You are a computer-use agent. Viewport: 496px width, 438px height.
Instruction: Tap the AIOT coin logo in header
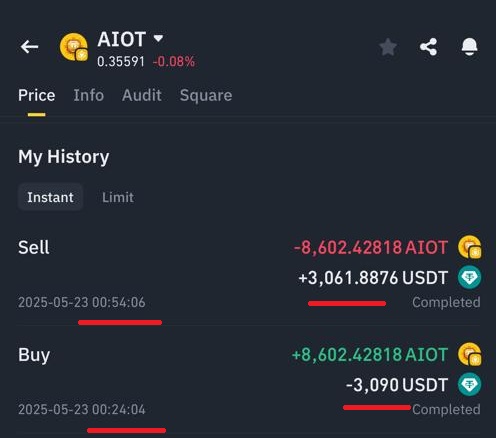click(x=74, y=47)
